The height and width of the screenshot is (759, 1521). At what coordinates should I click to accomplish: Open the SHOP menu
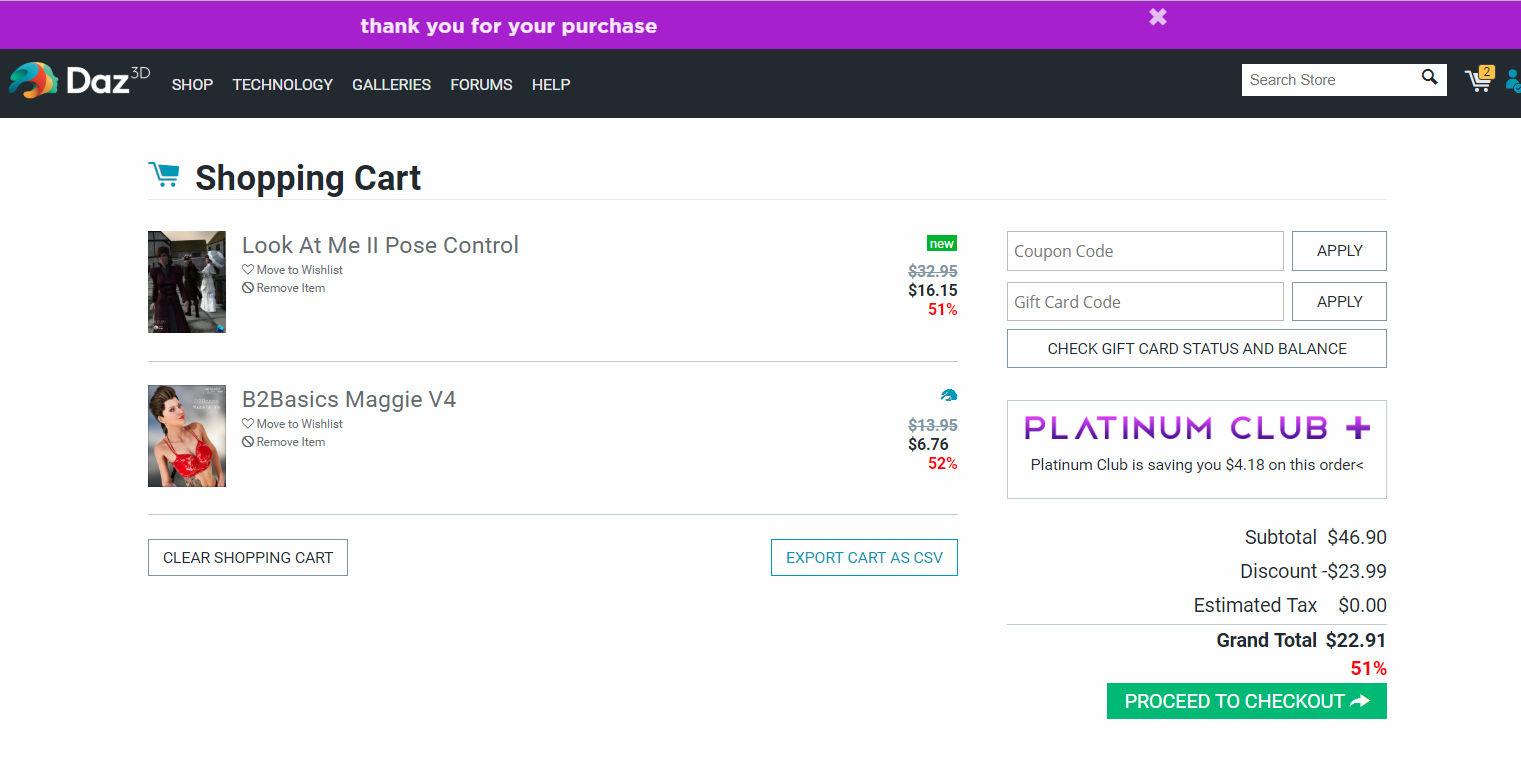click(x=192, y=85)
